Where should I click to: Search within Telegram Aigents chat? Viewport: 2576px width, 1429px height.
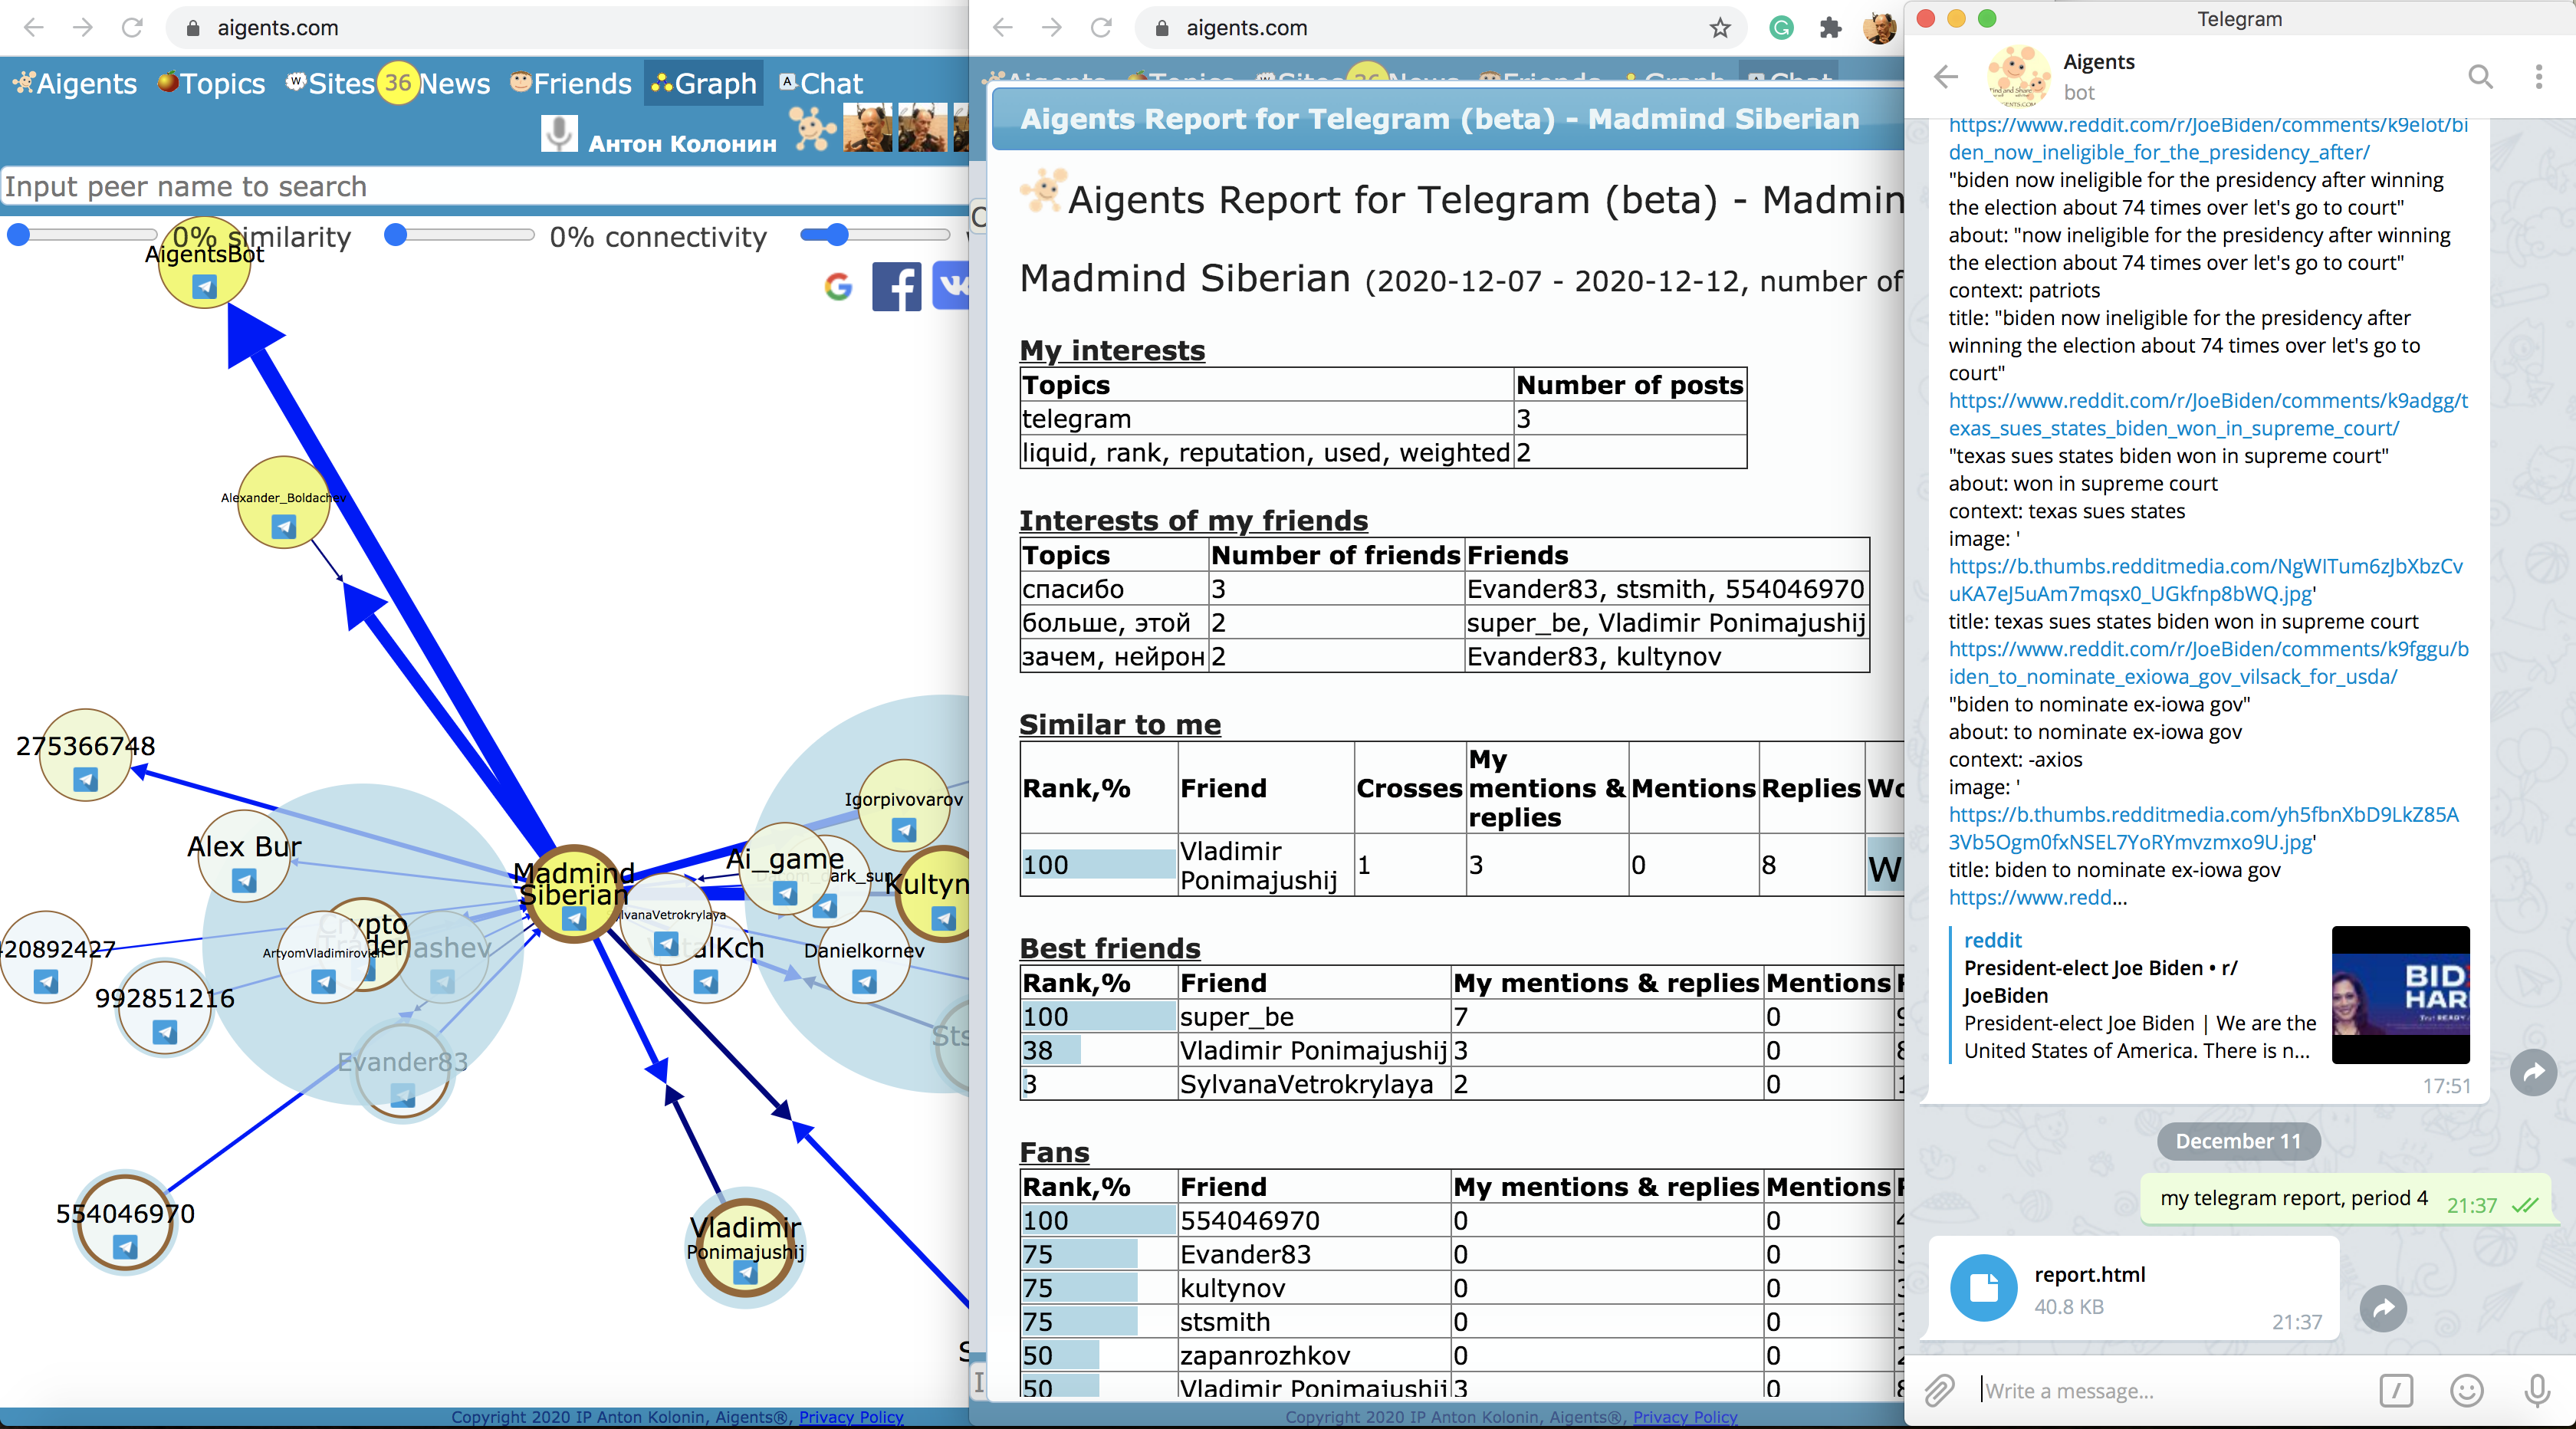[2480, 77]
